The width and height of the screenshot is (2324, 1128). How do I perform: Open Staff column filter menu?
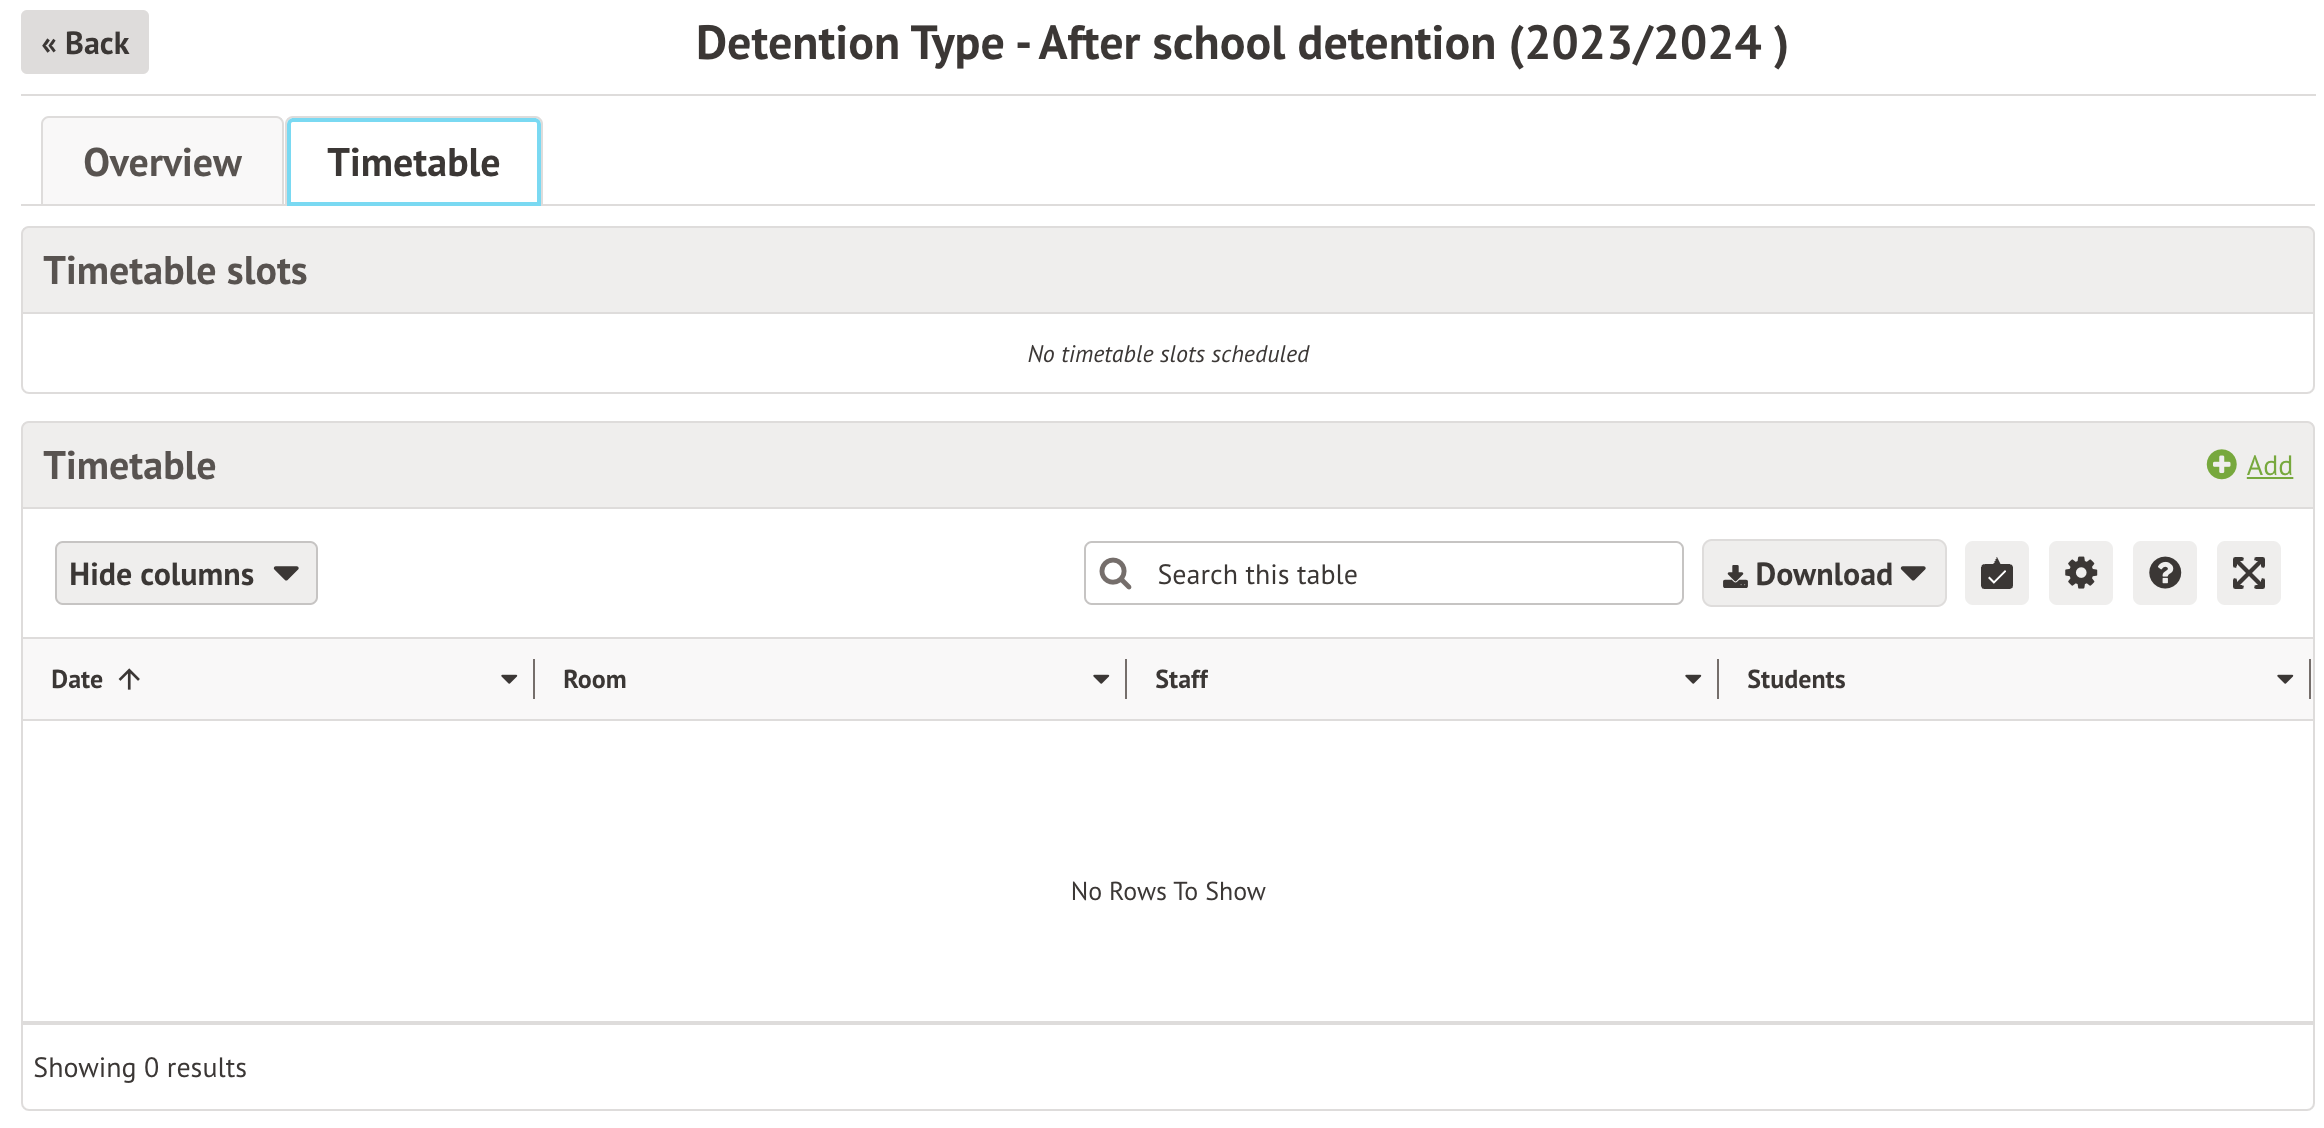click(x=1693, y=680)
